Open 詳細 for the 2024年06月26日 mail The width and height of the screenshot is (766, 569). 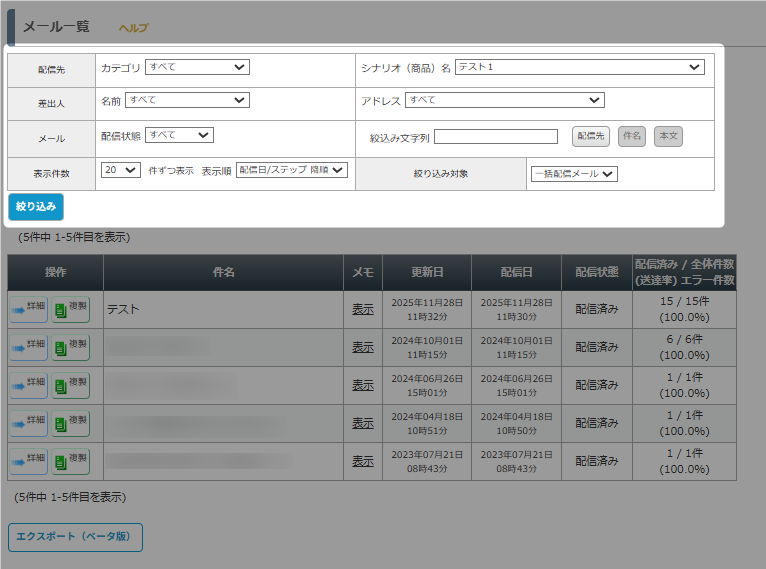tap(28, 385)
